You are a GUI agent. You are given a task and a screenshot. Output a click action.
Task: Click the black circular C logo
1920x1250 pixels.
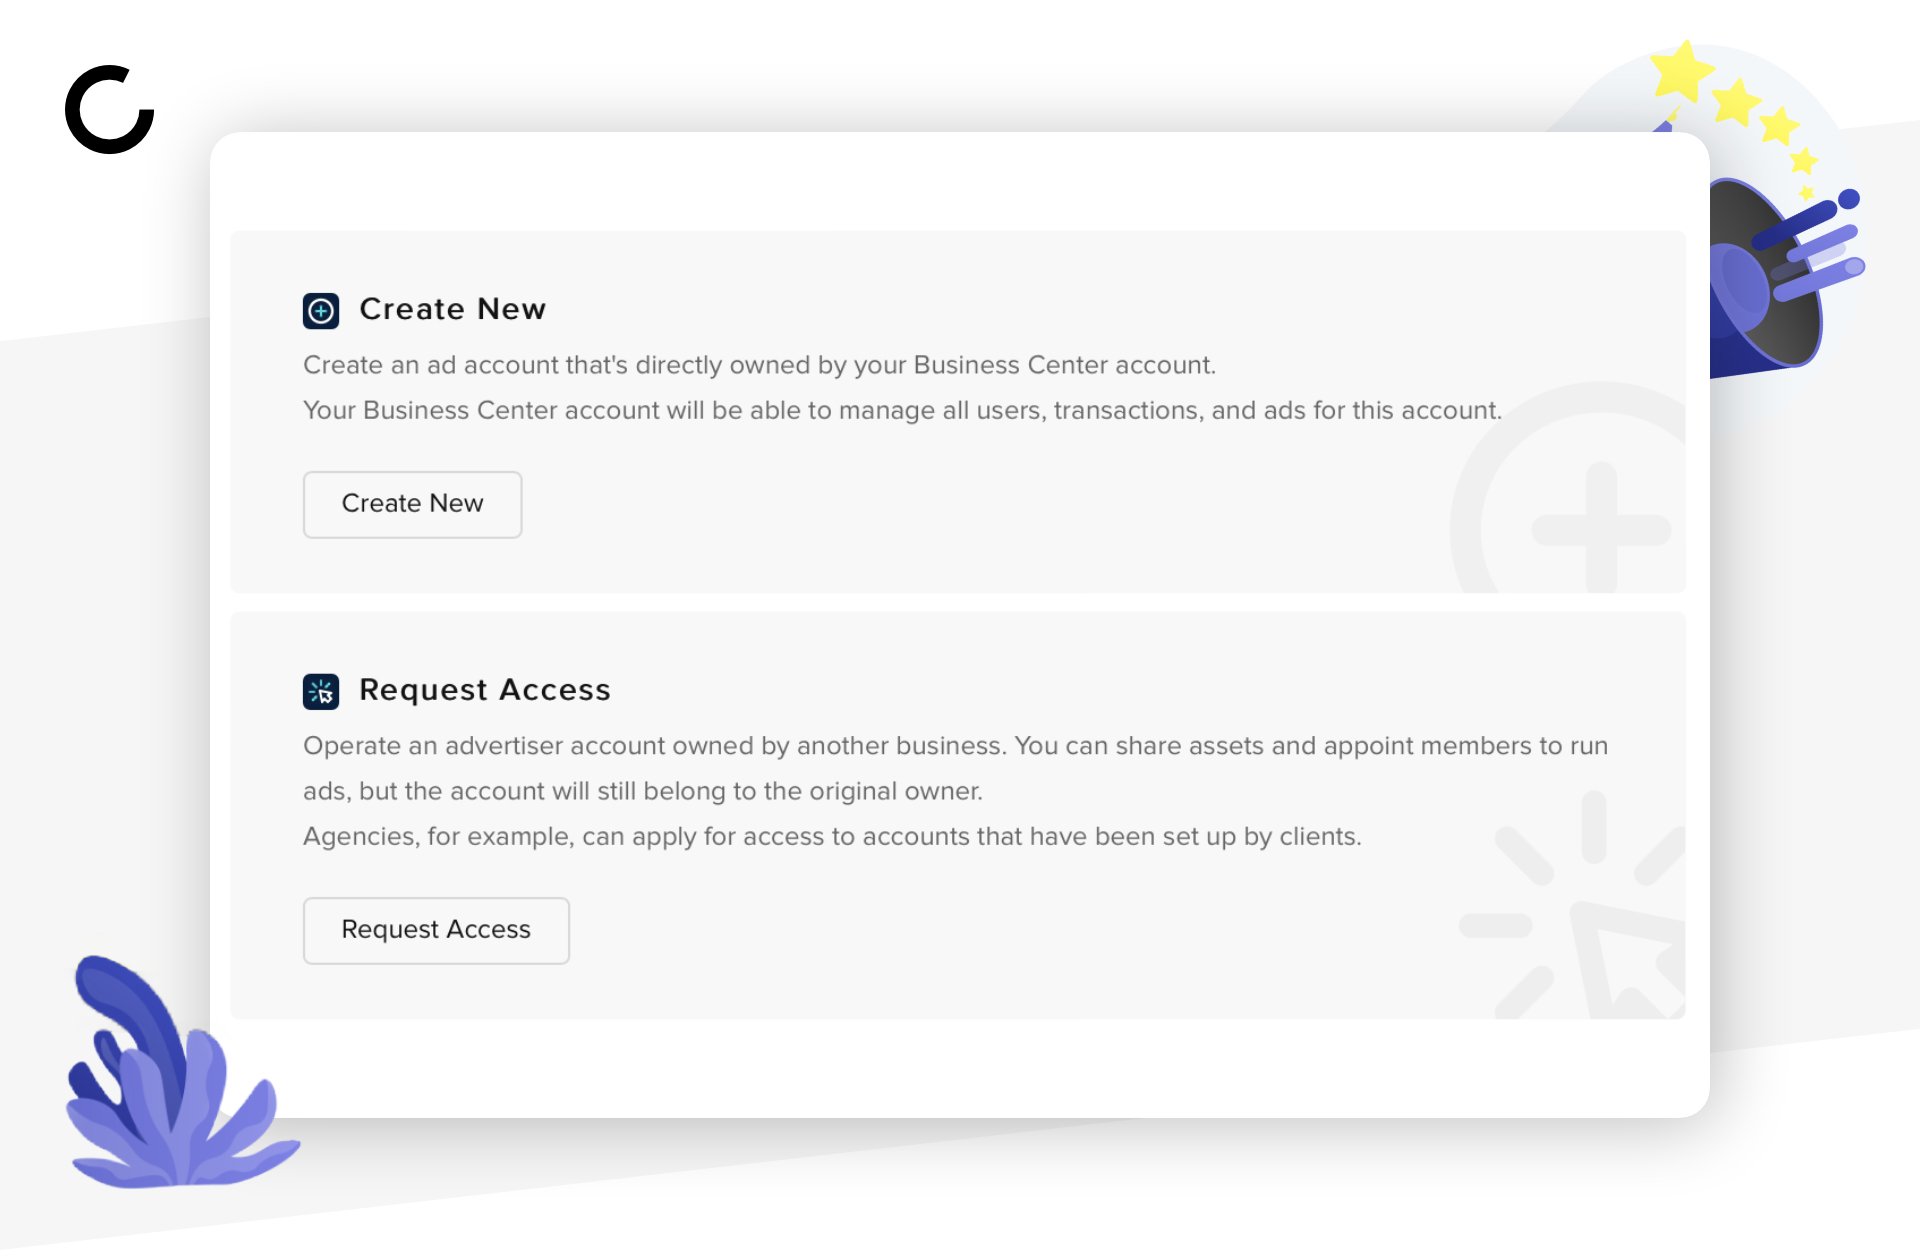click(x=110, y=110)
